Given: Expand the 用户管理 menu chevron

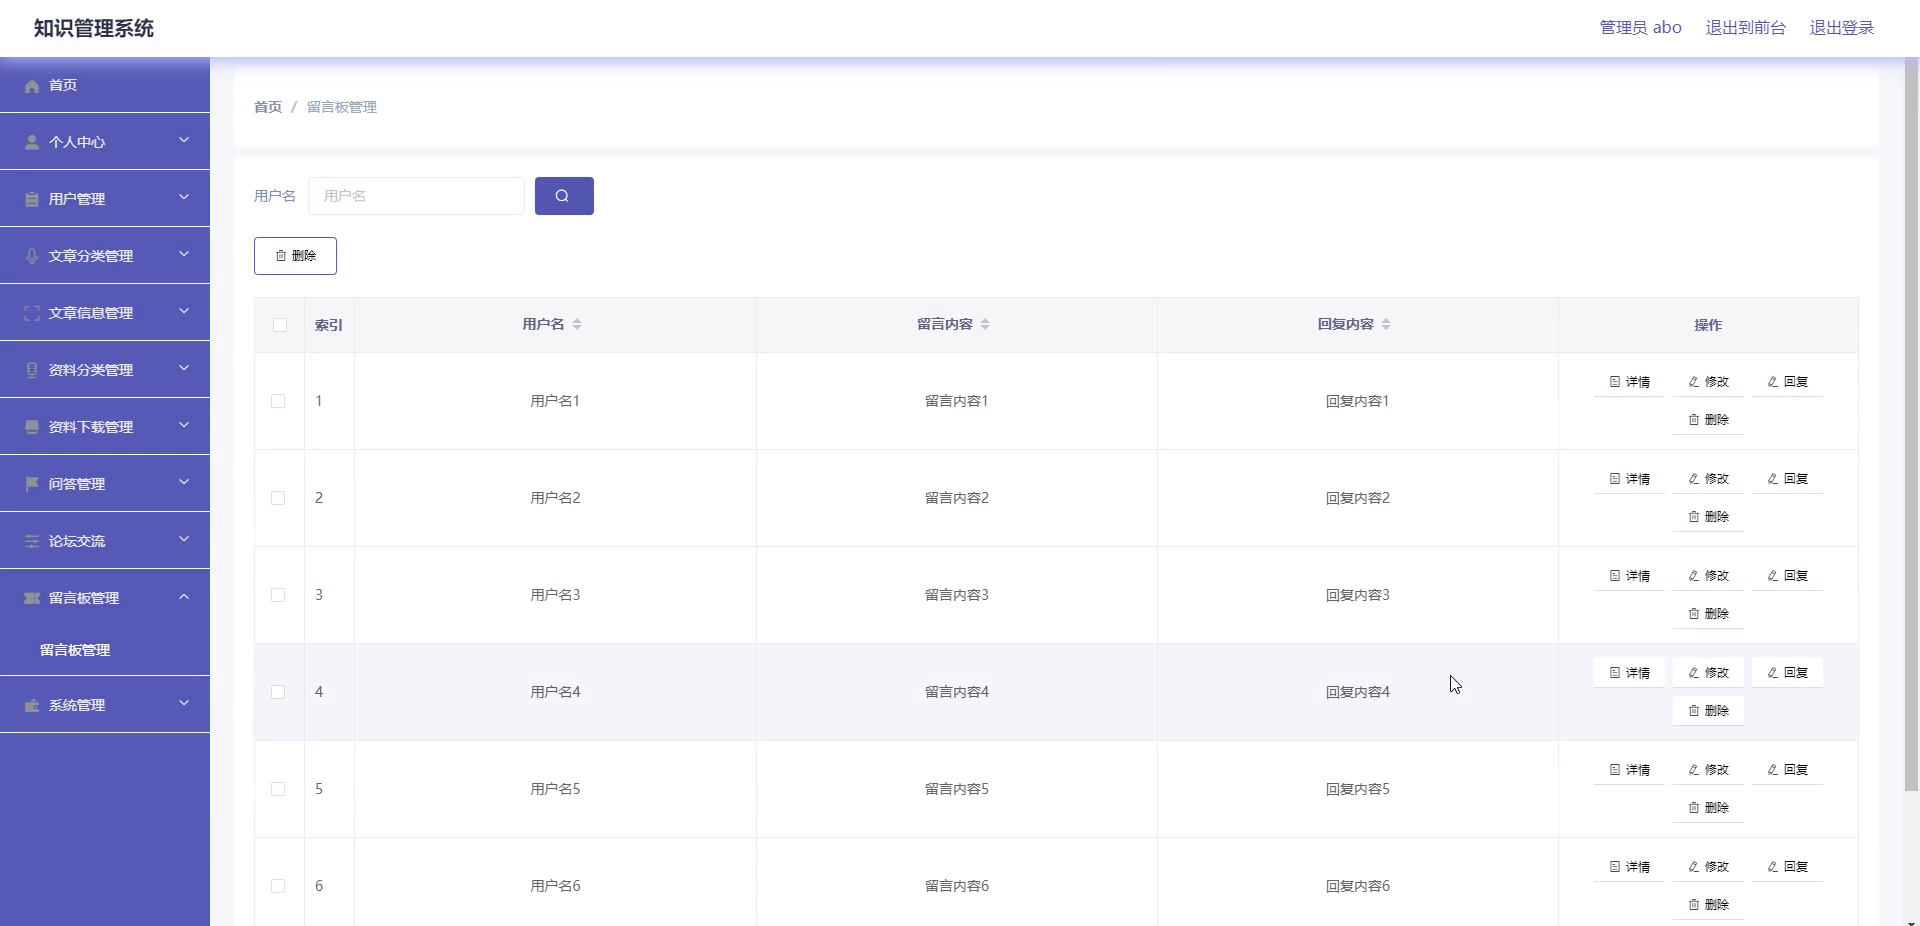Looking at the screenshot, I should [184, 197].
